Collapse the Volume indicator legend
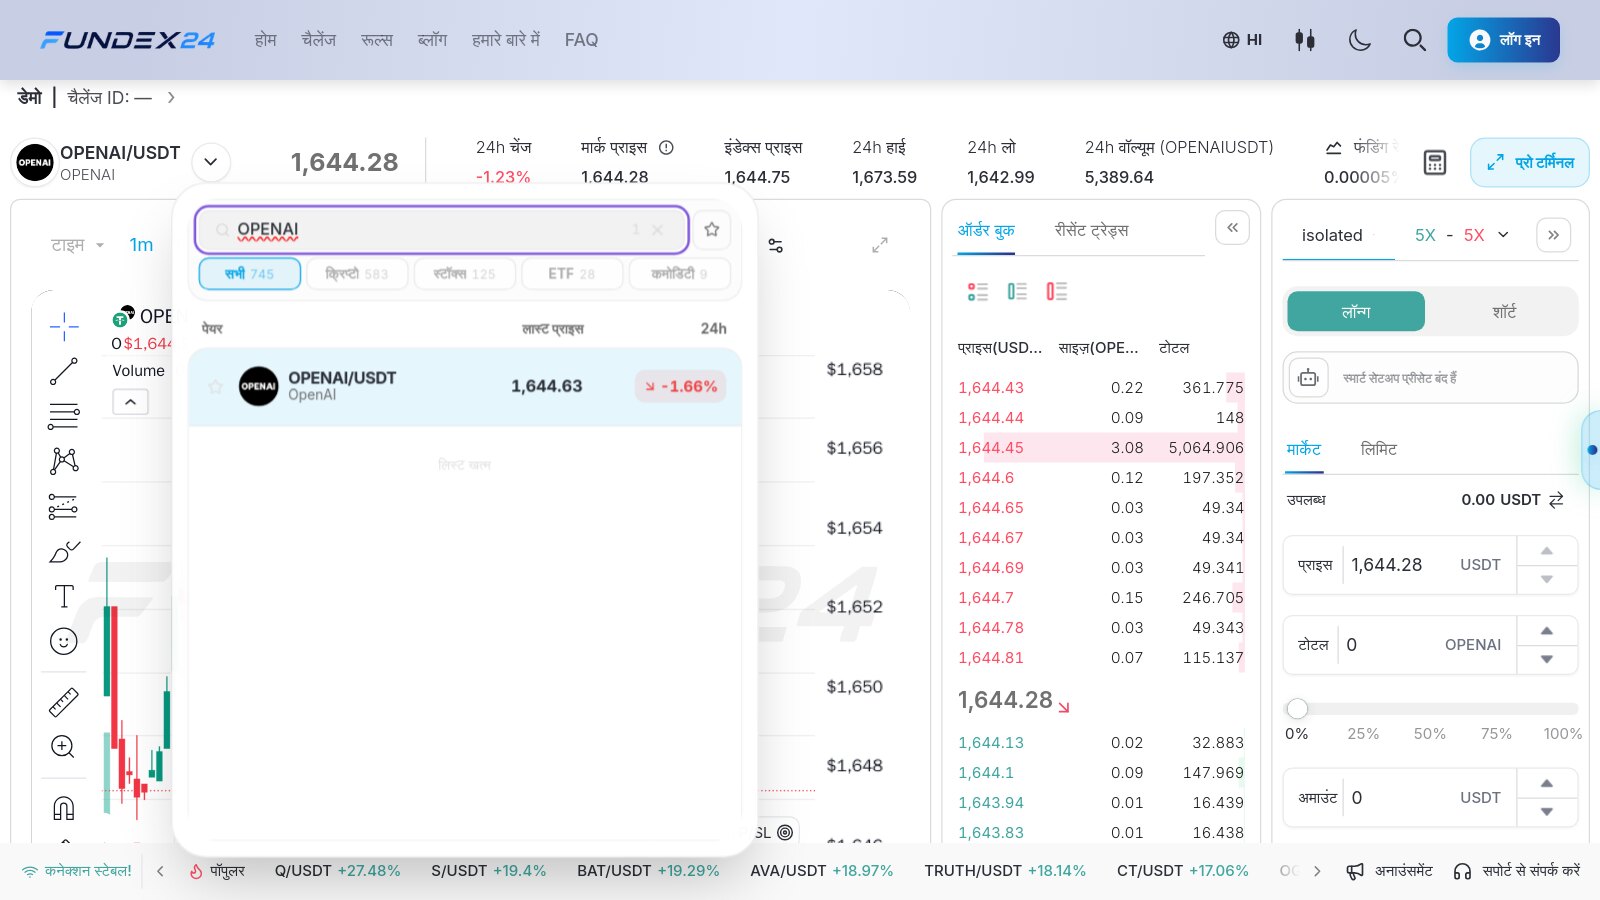 [131, 402]
